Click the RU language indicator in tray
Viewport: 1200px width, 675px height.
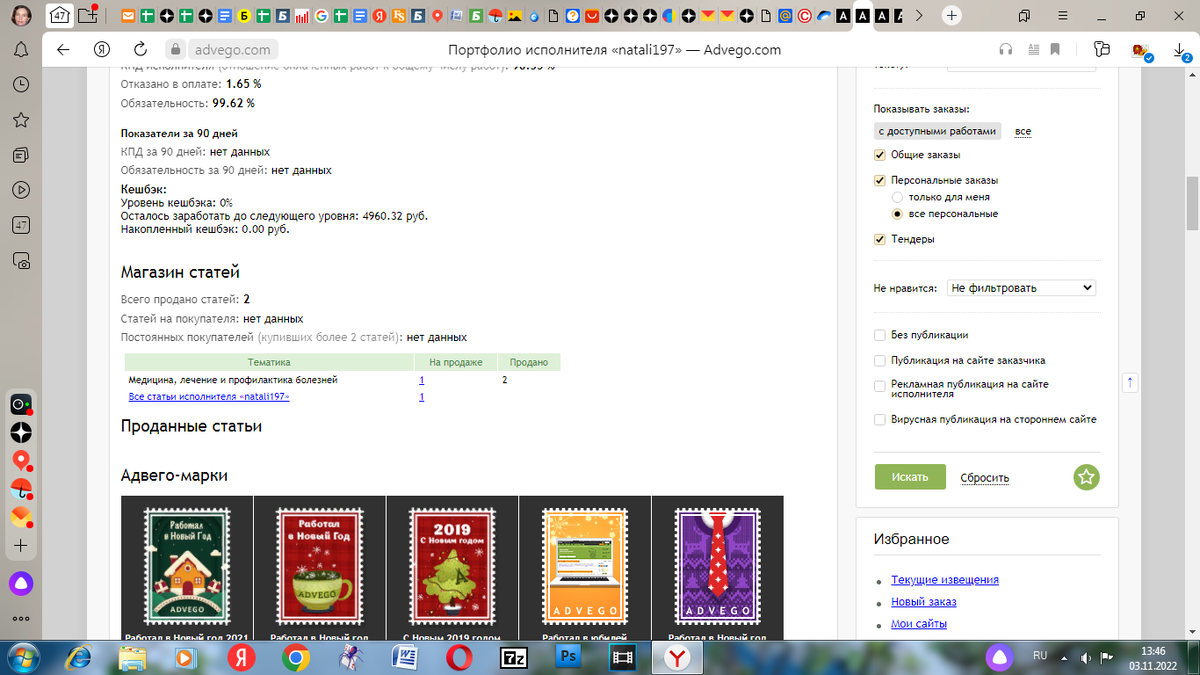[x=1040, y=656]
